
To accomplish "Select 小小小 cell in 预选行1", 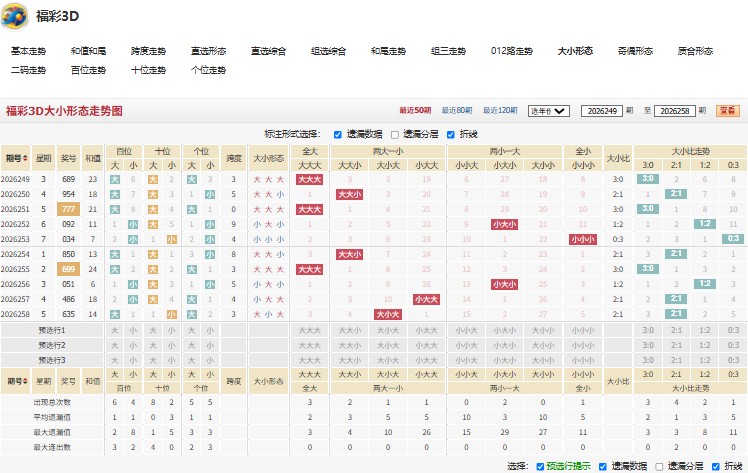I will click(583, 330).
